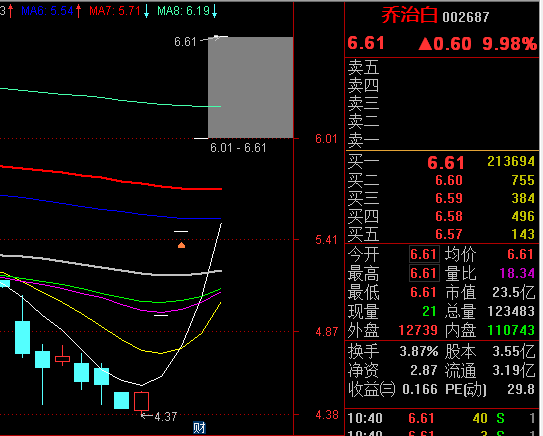Click the orange triangle marker on chart

coord(181,245)
